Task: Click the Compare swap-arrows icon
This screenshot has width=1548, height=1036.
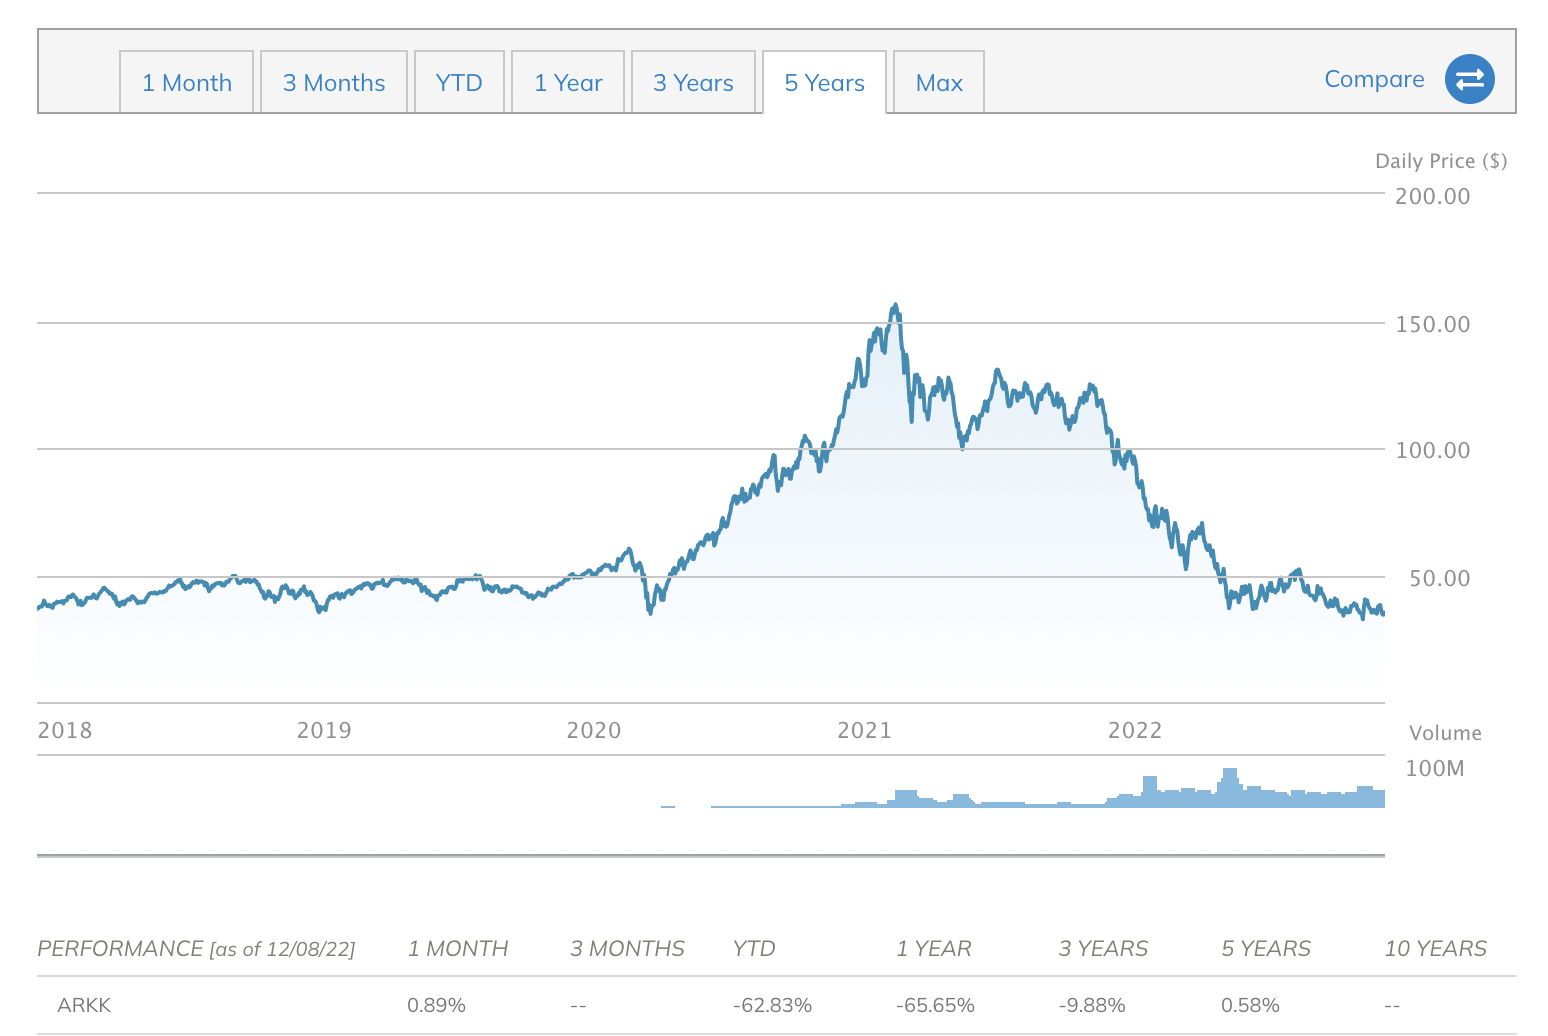Action: tap(1469, 79)
